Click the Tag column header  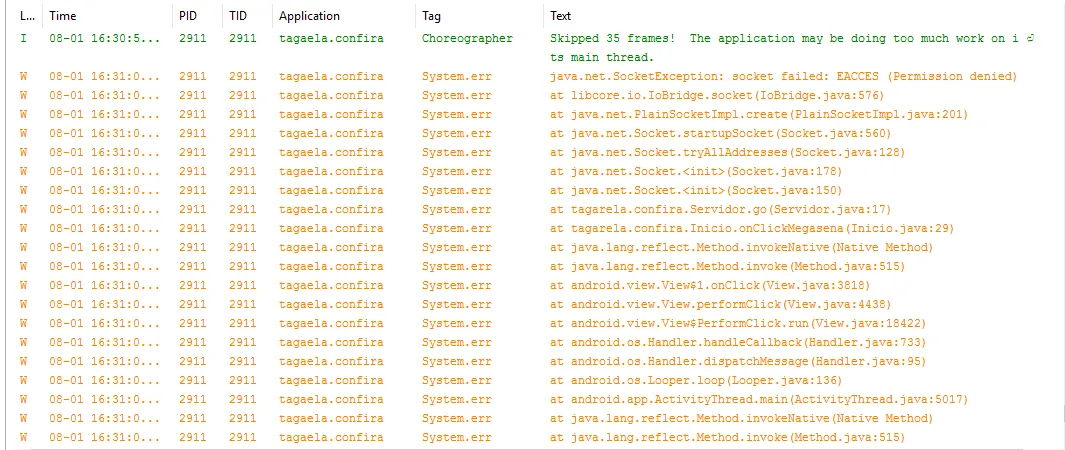click(x=432, y=16)
